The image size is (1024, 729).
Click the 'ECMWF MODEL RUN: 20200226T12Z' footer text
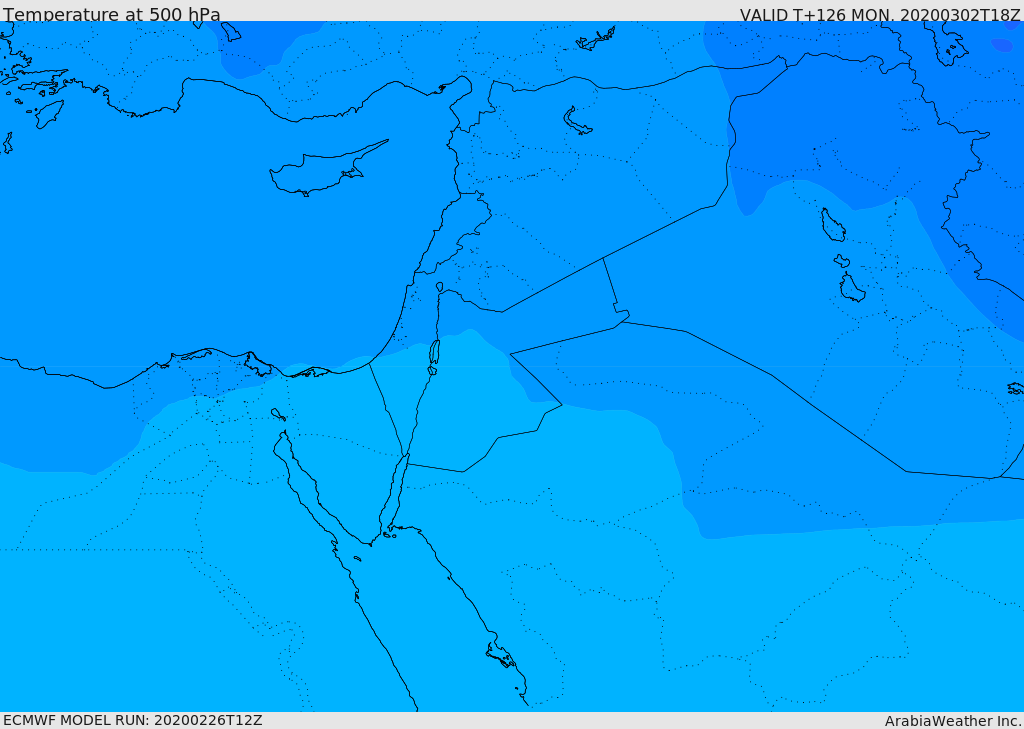click(x=133, y=720)
